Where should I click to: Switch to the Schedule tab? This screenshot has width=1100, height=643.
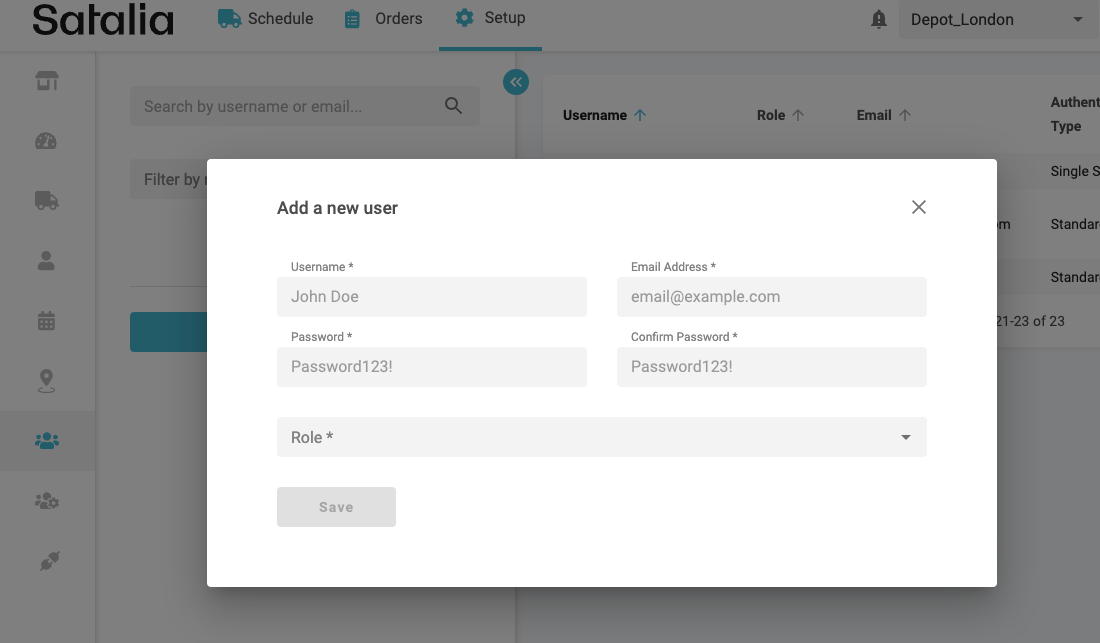[x=266, y=19]
